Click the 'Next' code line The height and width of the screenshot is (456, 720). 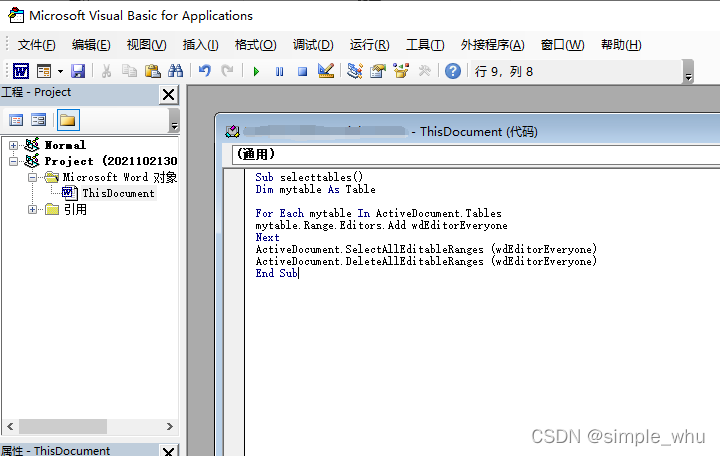click(267, 237)
